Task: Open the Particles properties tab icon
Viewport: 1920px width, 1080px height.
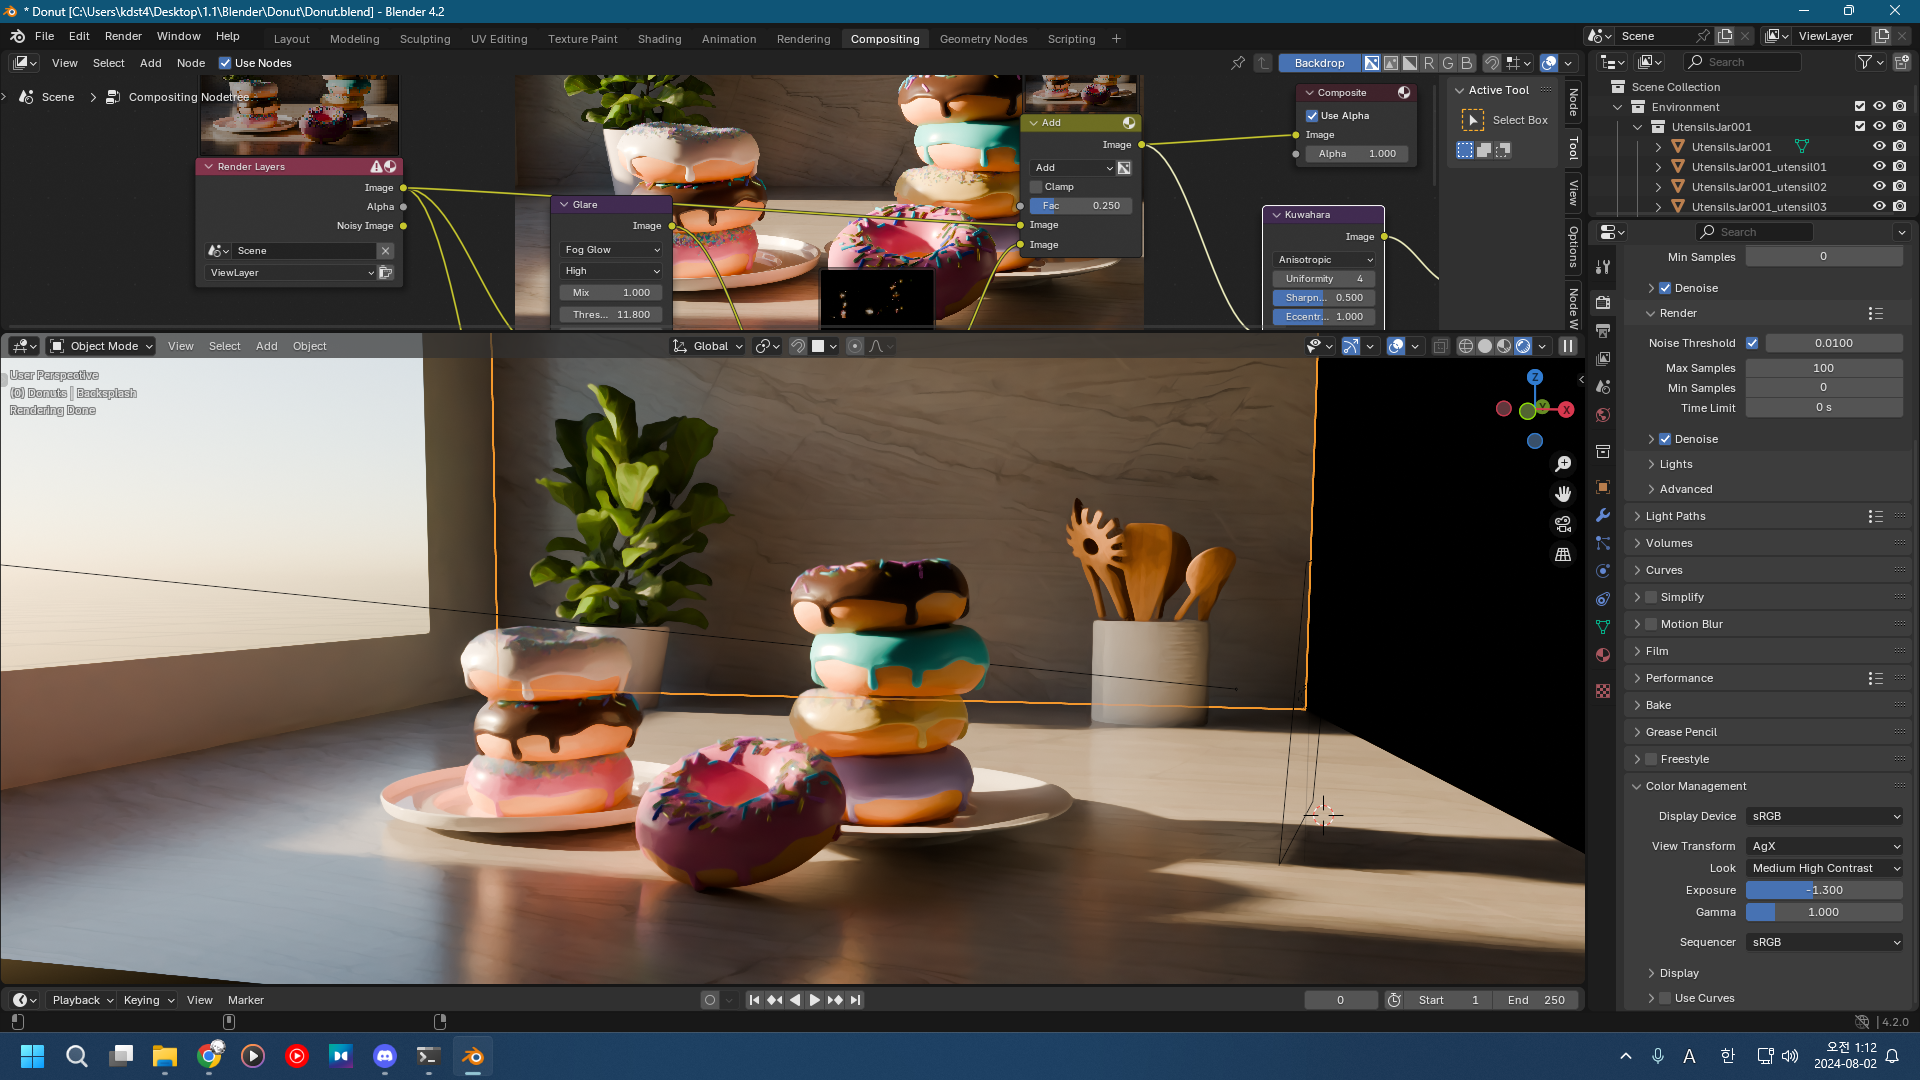Action: pos(1603,543)
